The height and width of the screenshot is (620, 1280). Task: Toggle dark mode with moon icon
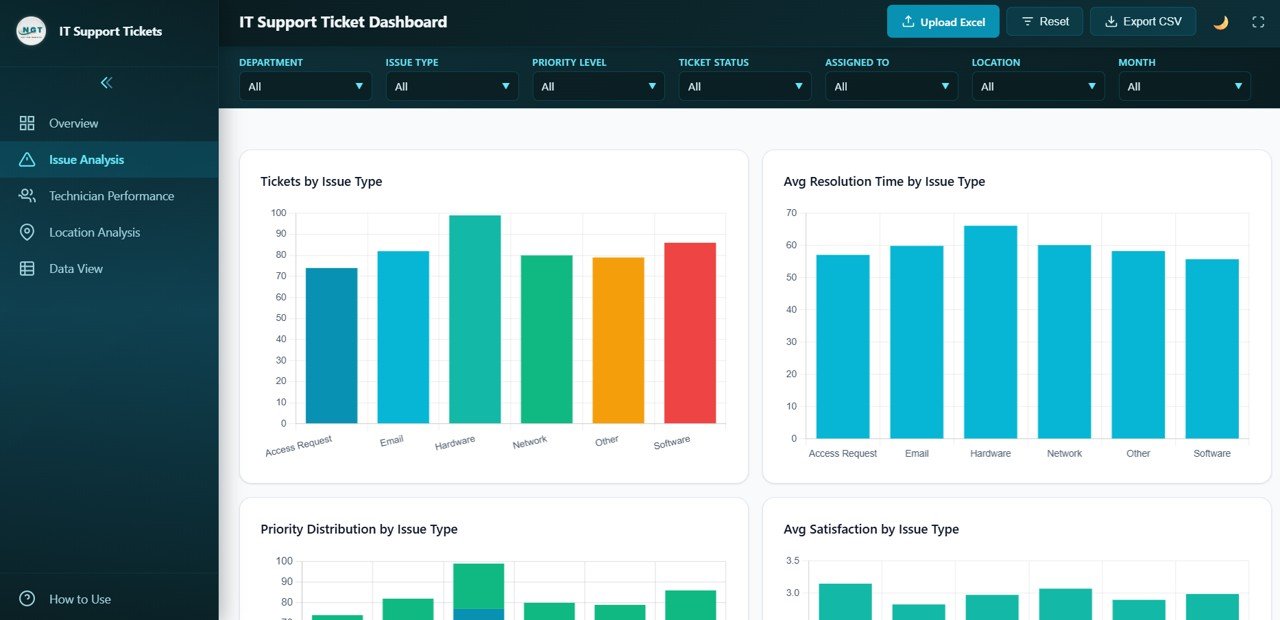[1221, 22]
